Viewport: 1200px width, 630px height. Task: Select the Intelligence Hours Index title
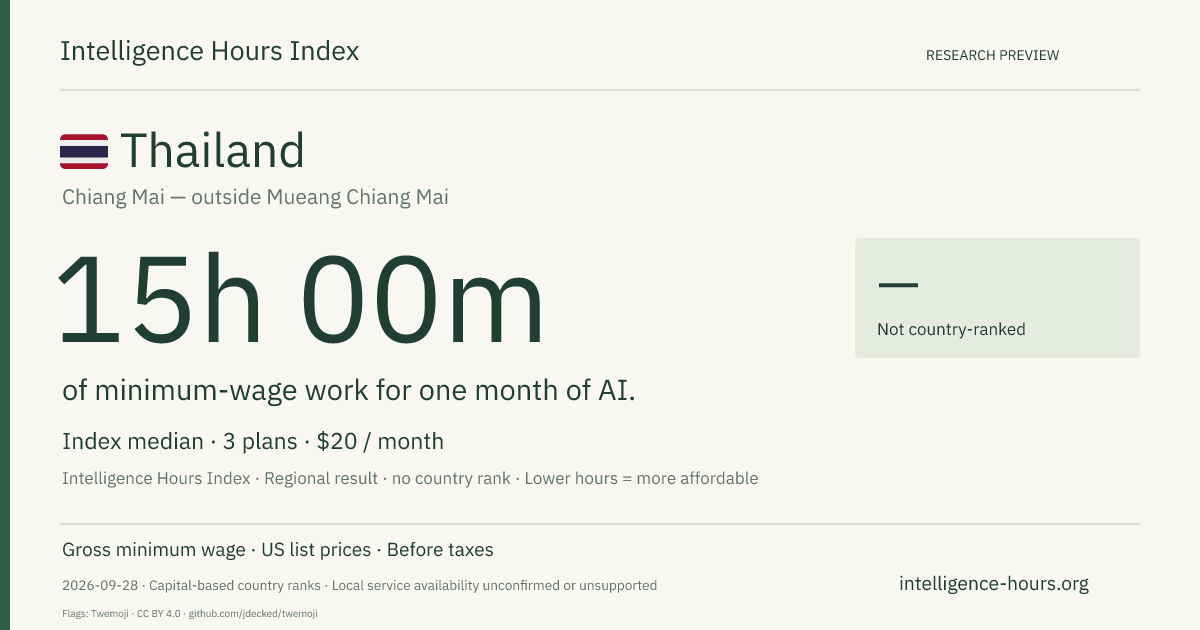coord(210,52)
